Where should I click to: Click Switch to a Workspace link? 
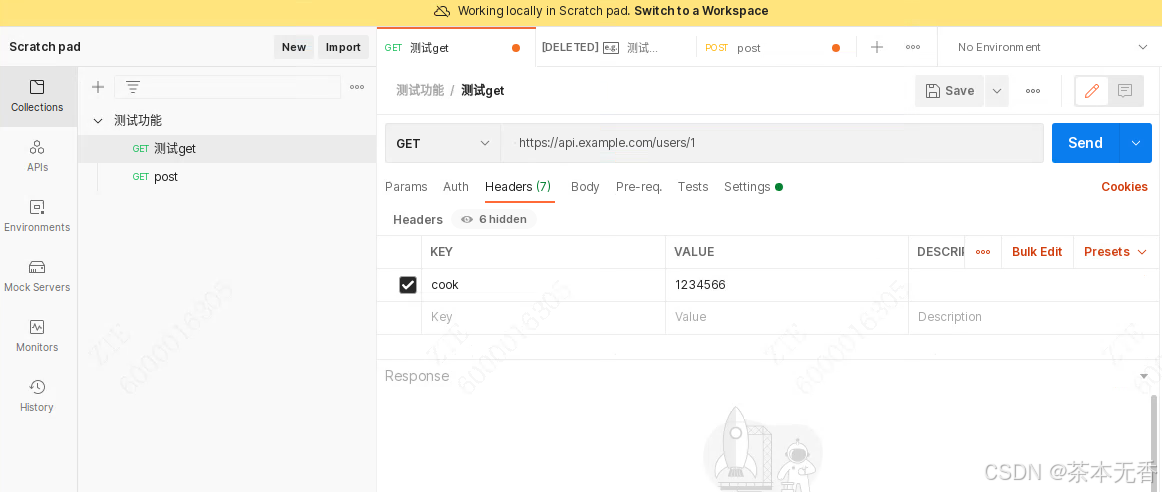coord(701,11)
